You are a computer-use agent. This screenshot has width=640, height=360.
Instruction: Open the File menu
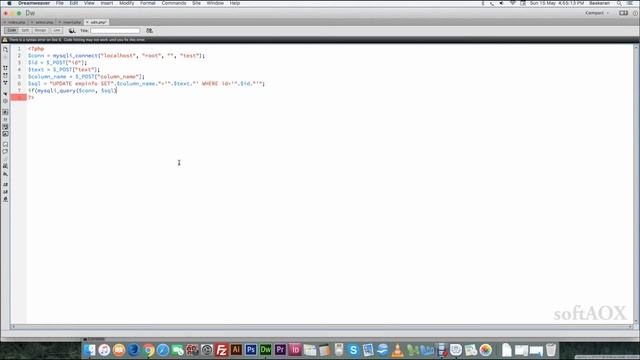click(x=60, y=3)
